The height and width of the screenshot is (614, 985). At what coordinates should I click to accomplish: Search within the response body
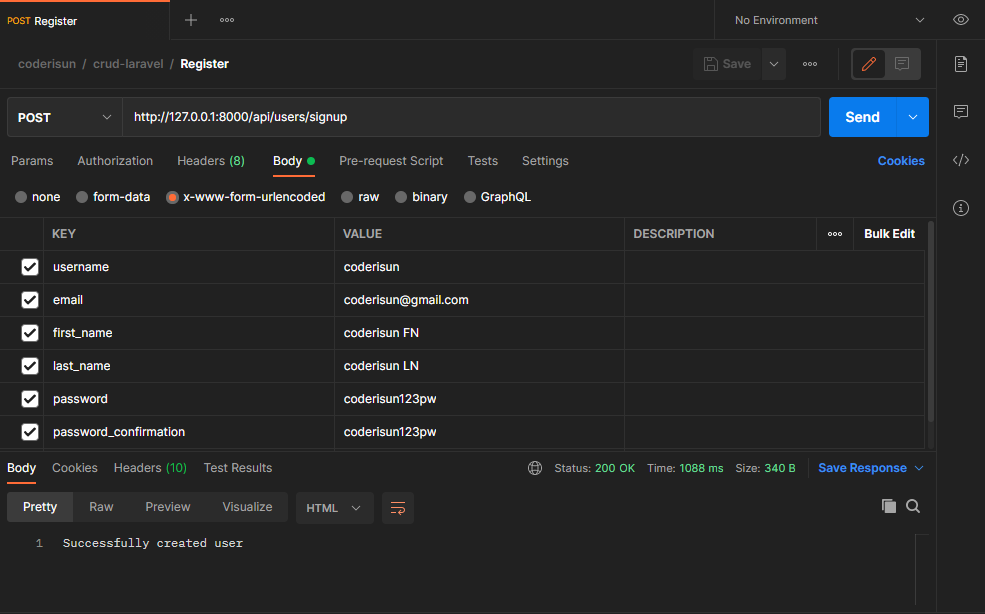[x=913, y=506]
